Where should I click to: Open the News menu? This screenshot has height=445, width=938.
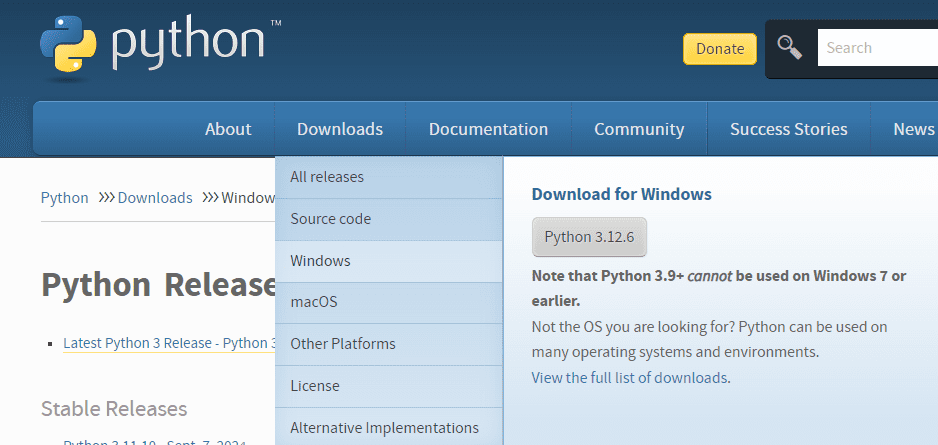pyautogui.click(x=913, y=129)
